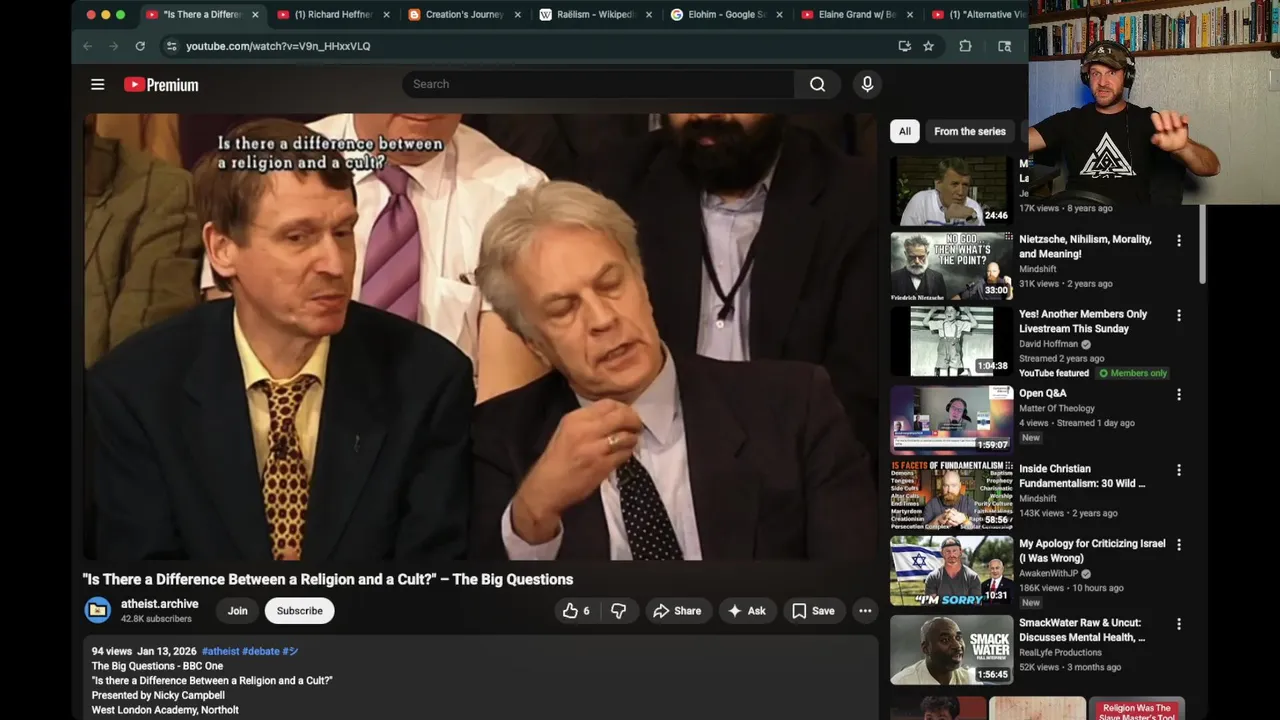Like the video with thumbs-up button

coord(576,611)
